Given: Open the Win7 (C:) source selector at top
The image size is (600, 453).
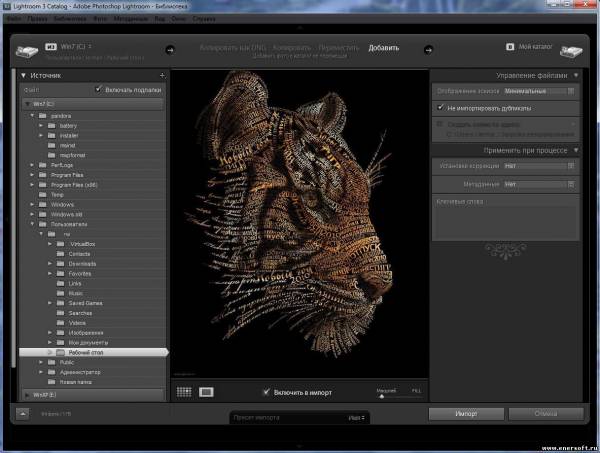Looking at the screenshot, I should pyautogui.click(x=76, y=47).
